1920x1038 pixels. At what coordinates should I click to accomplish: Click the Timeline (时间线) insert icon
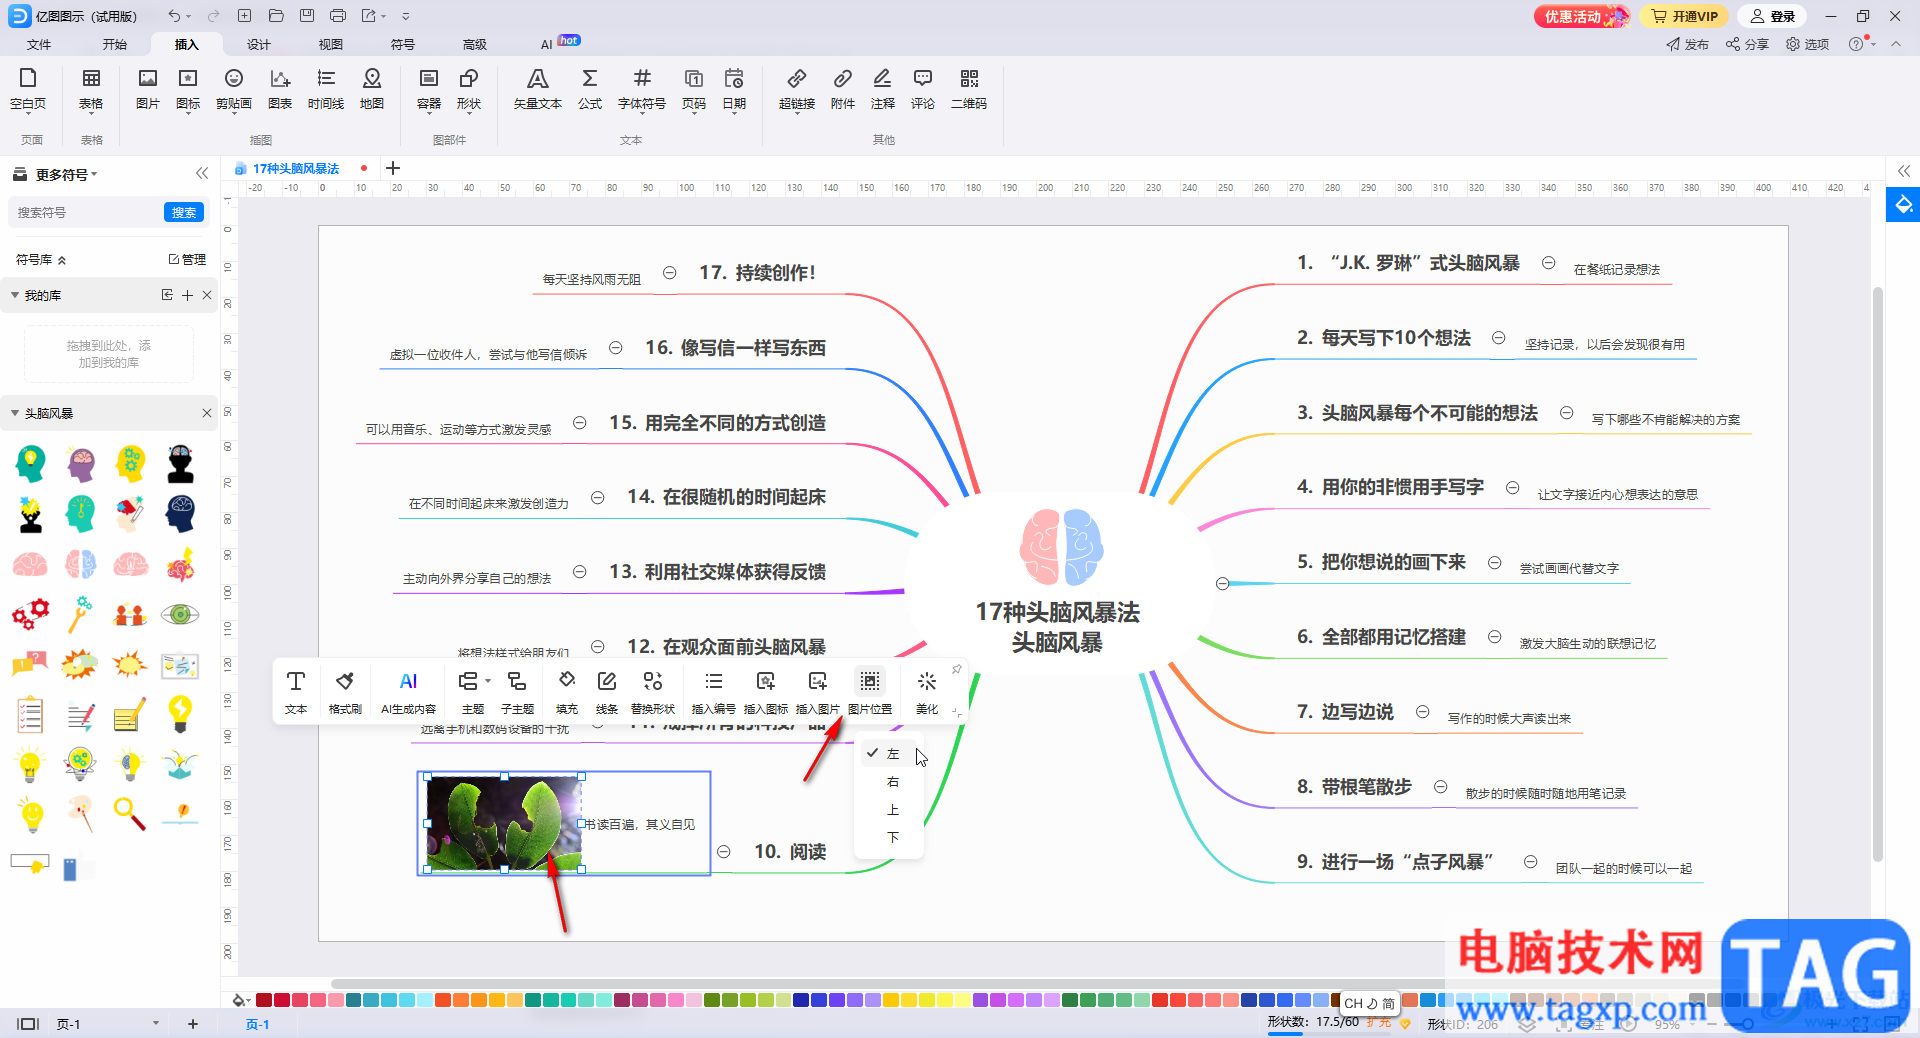point(325,88)
